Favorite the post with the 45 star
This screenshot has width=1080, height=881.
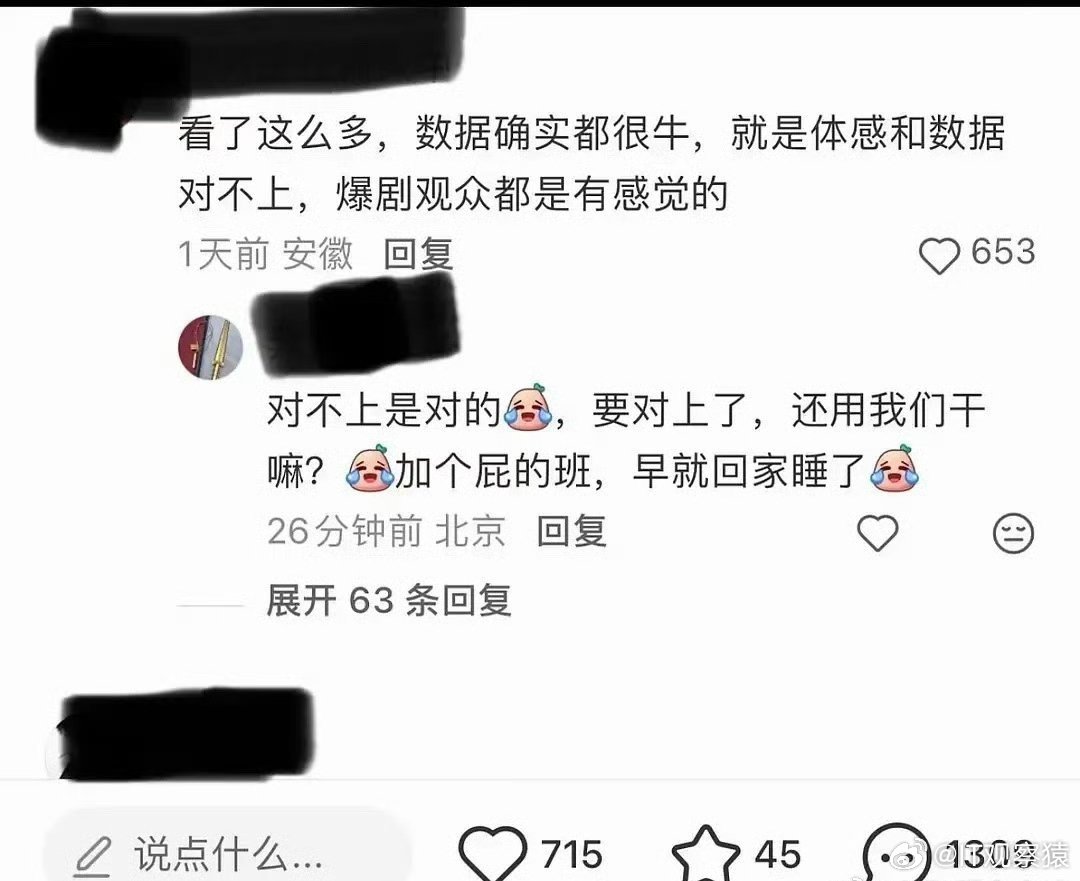[705, 854]
